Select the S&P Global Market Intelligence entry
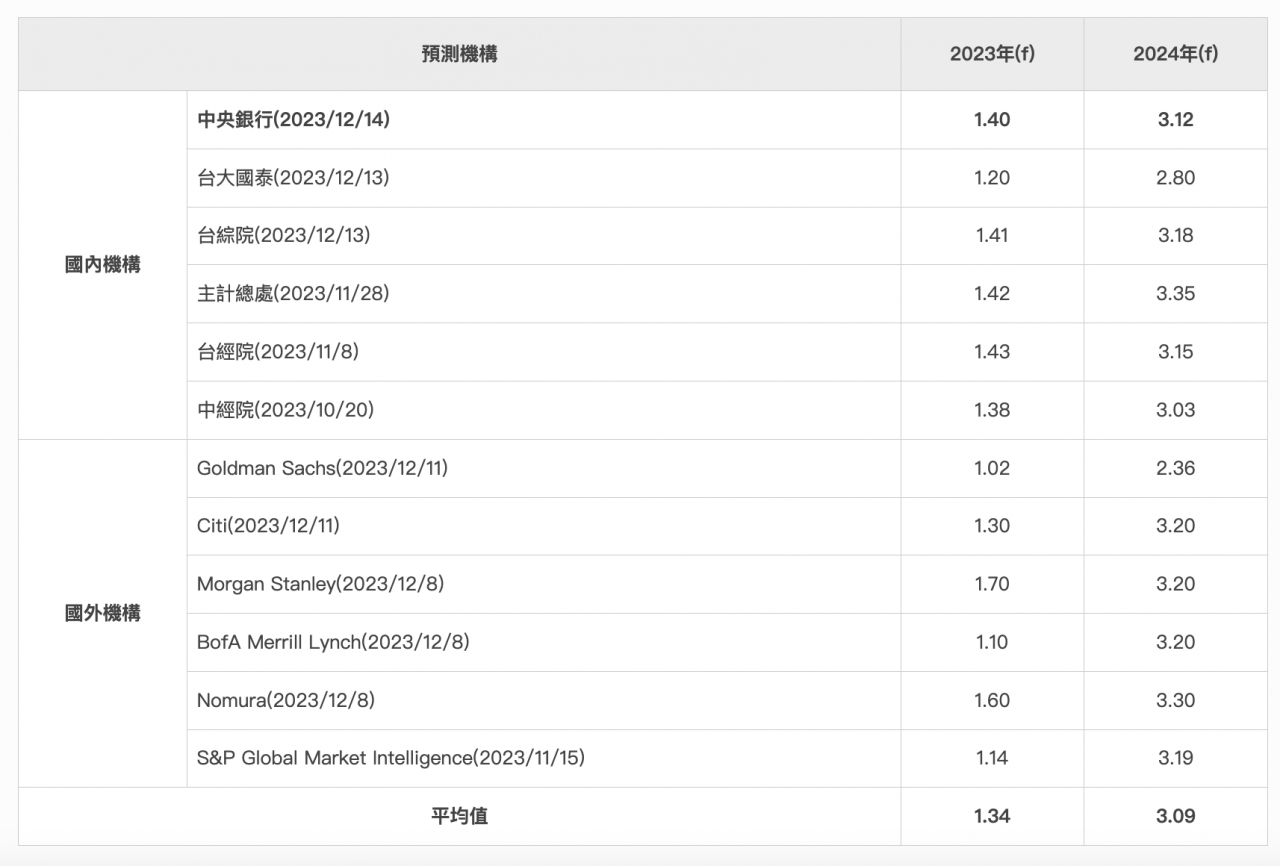 [x=391, y=758]
